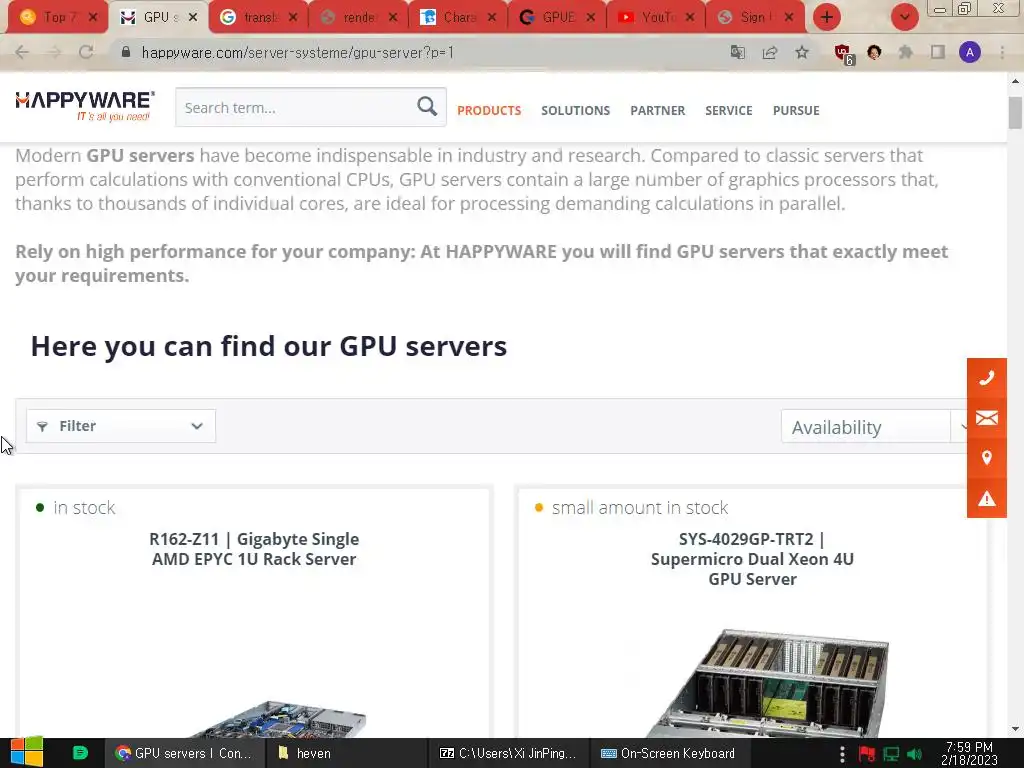The height and width of the screenshot is (768, 1024).
Task: Click the orange phone contact icon
Action: pyautogui.click(x=987, y=378)
